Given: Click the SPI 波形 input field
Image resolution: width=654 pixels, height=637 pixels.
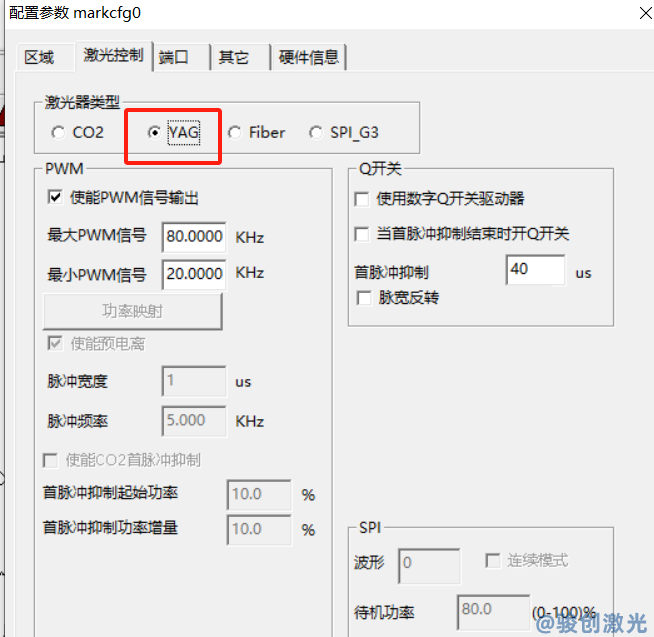Looking at the screenshot, I should (x=429, y=566).
